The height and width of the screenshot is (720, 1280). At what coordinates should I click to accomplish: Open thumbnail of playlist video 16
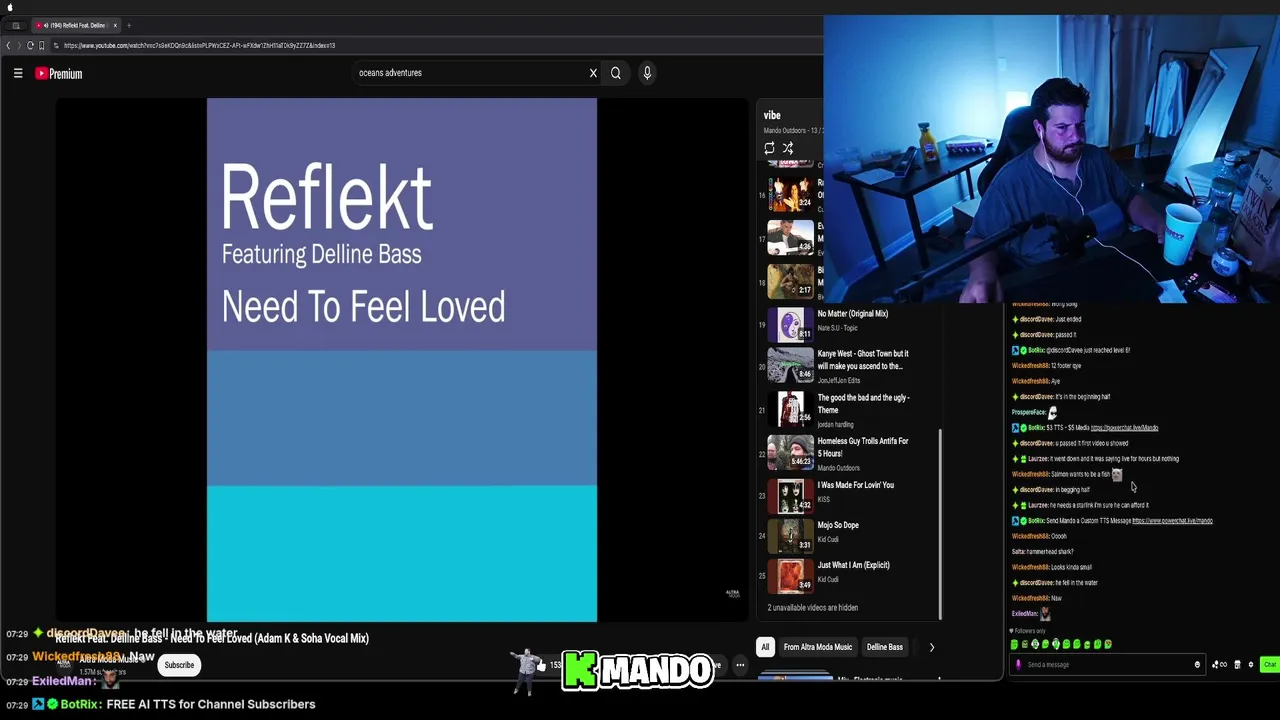[x=790, y=194]
